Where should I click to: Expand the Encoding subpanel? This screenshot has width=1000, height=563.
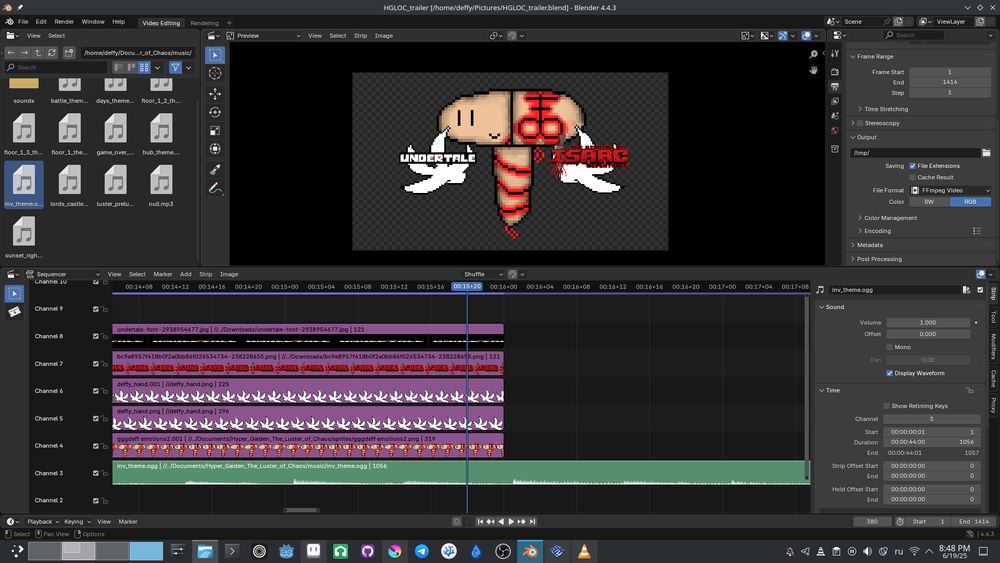[x=877, y=231]
